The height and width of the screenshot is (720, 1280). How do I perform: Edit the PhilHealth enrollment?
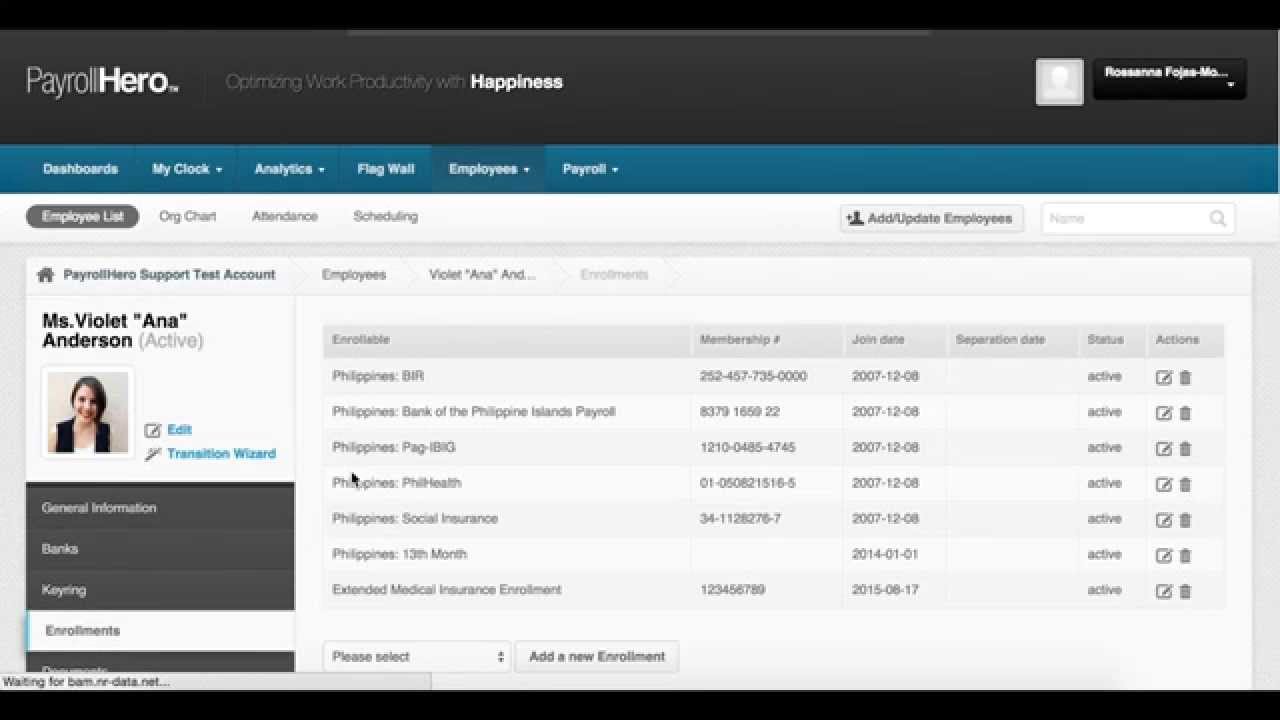[1164, 484]
